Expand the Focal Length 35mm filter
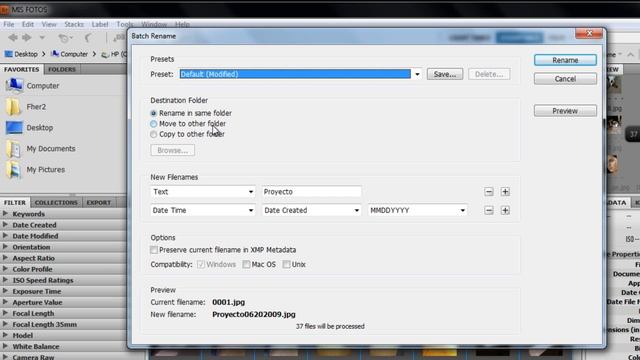Viewport: 640px width, 360px height. [x=5, y=324]
